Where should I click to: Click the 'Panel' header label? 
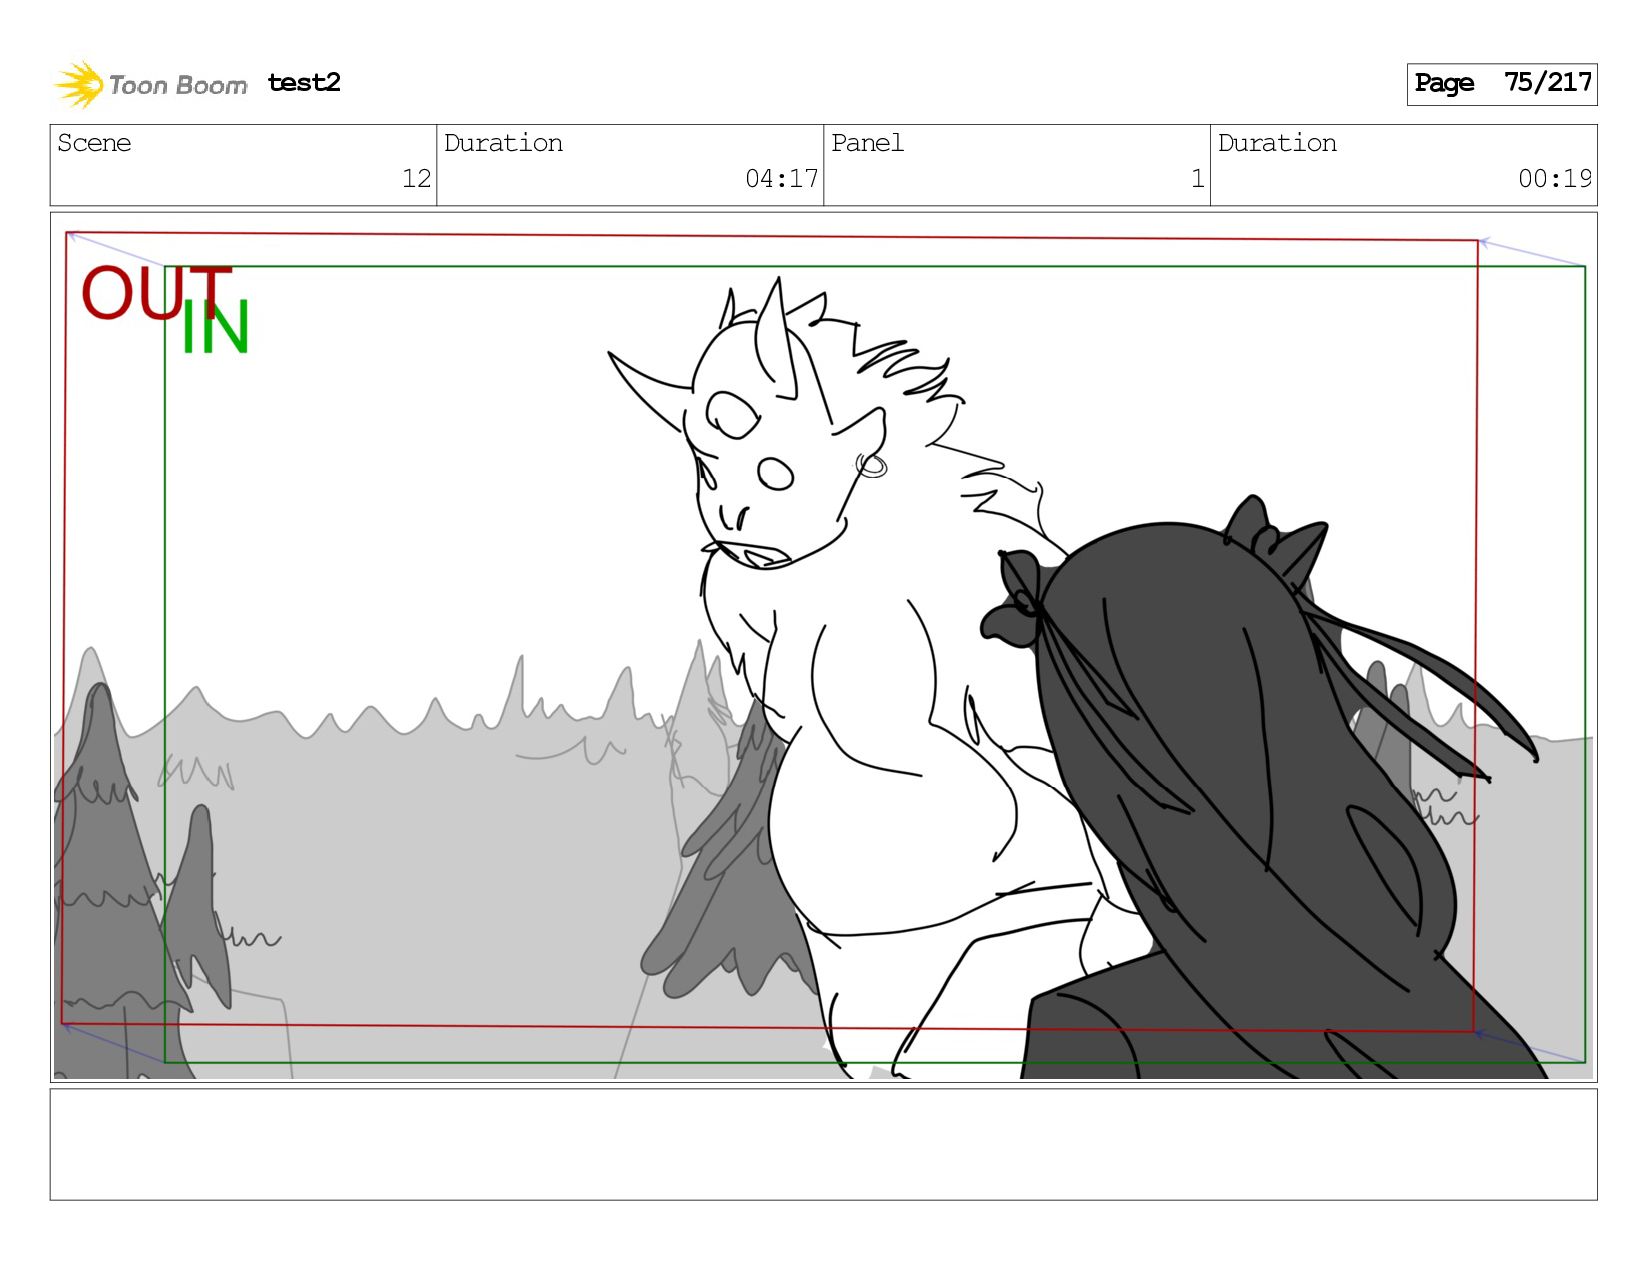pos(867,143)
